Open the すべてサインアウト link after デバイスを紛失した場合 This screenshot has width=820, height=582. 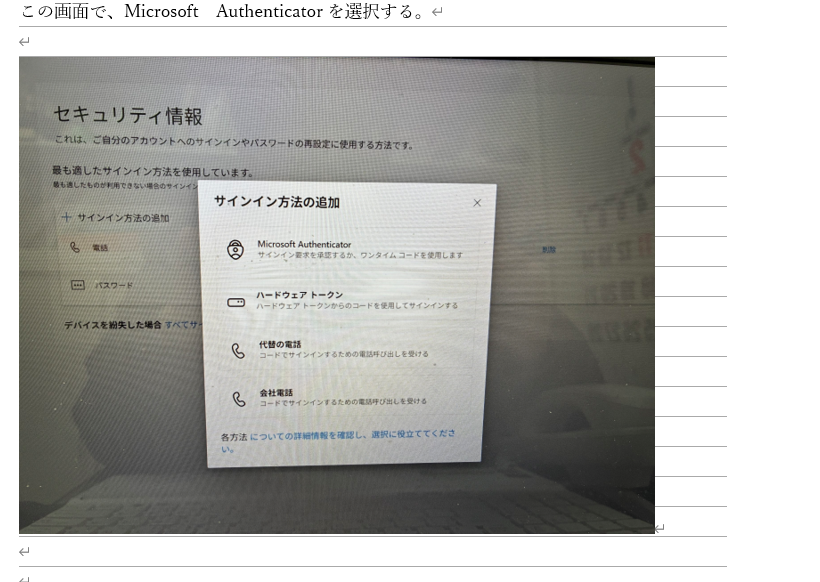[181, 325]
